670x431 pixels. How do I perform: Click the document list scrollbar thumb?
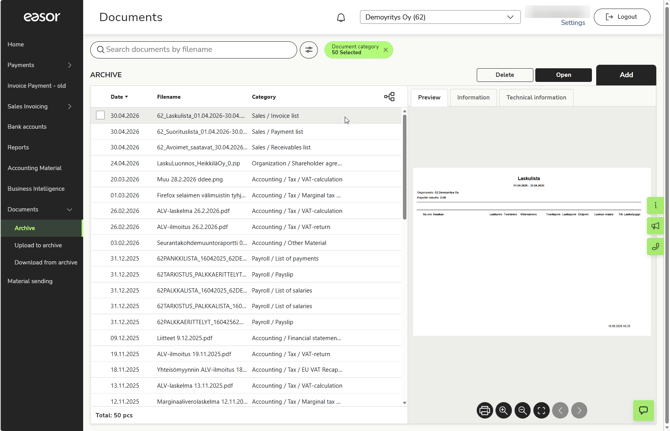[404, 167]
